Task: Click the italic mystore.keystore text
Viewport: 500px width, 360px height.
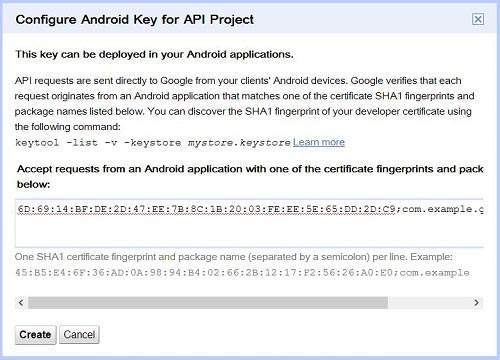Action: (x=239, y=143)
